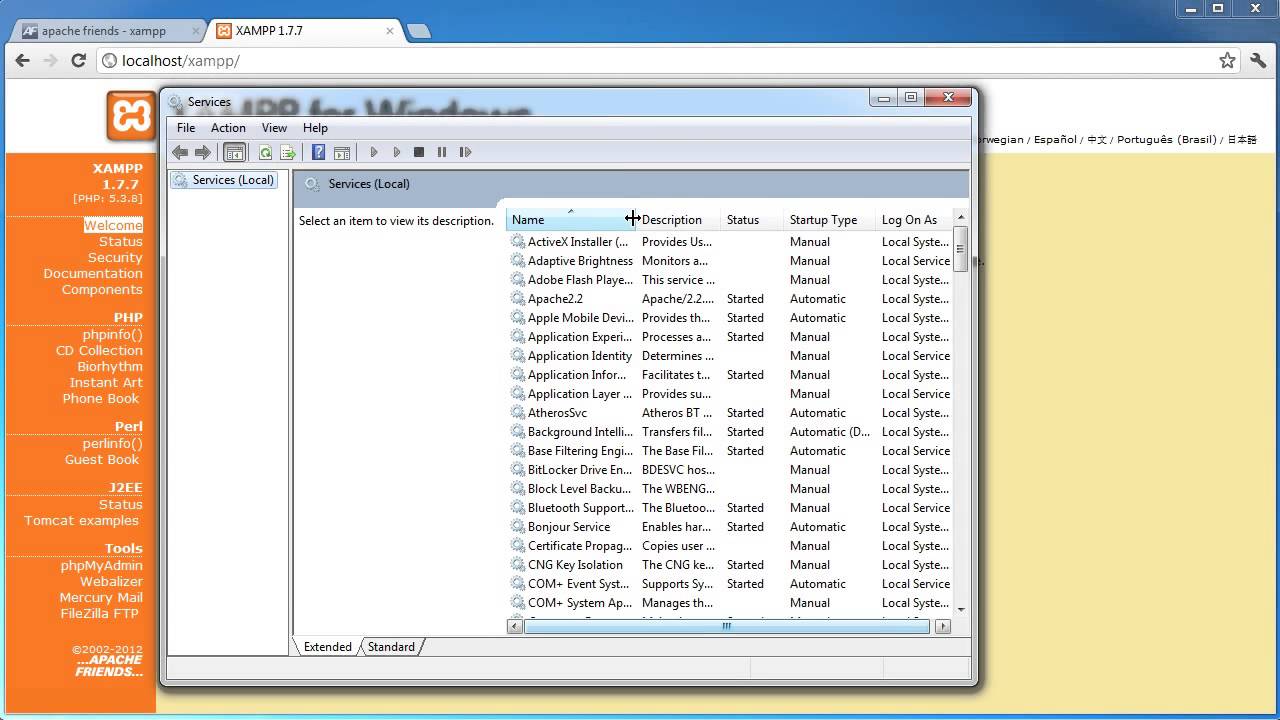Select the Base Filtering Engine row
The width and height of the screenshot is (1280, 720).
(730, 451)
